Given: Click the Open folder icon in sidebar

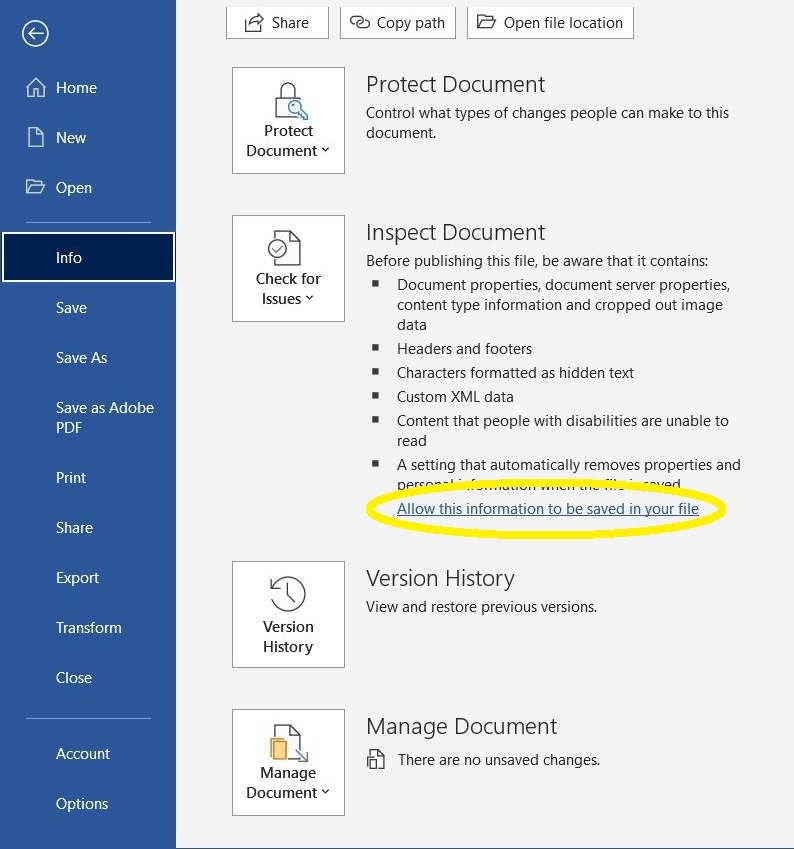Looking at the screenshot, I should point(35,187).
